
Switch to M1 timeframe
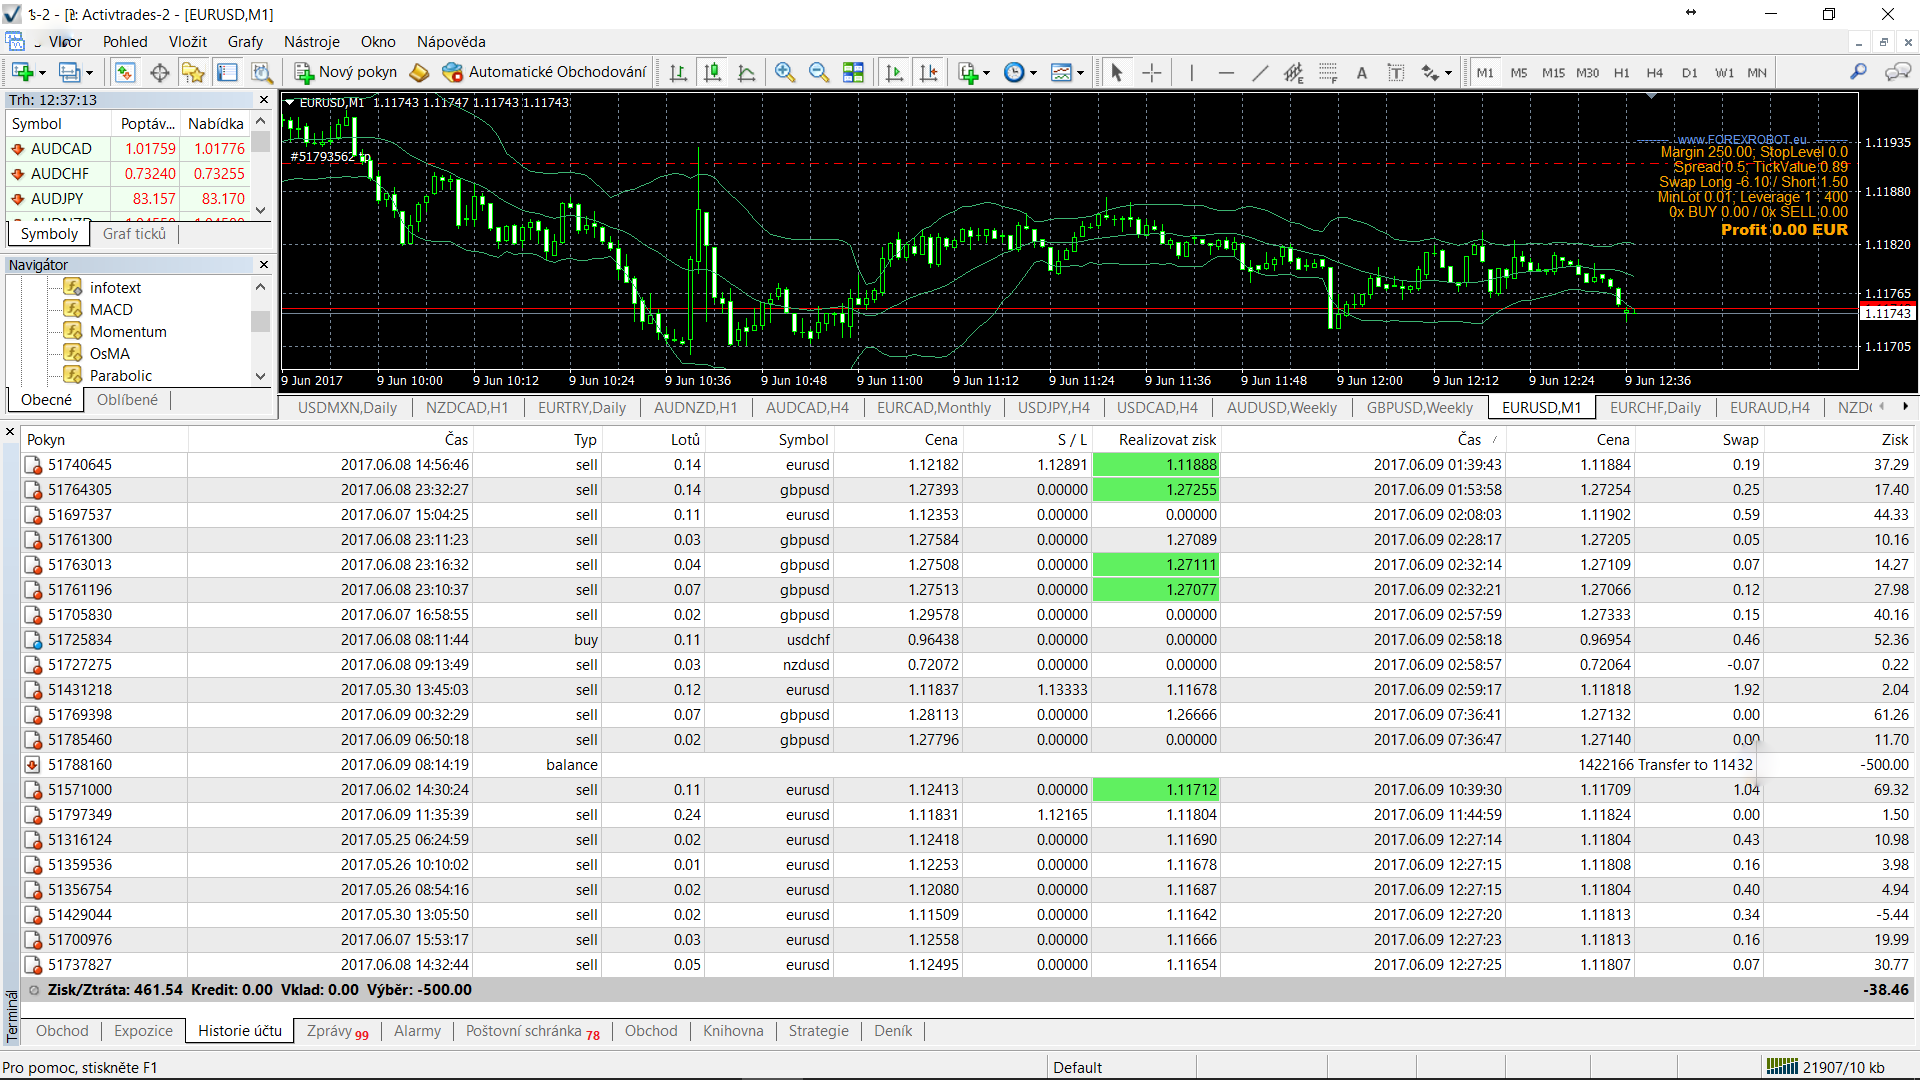[1485, 72]
